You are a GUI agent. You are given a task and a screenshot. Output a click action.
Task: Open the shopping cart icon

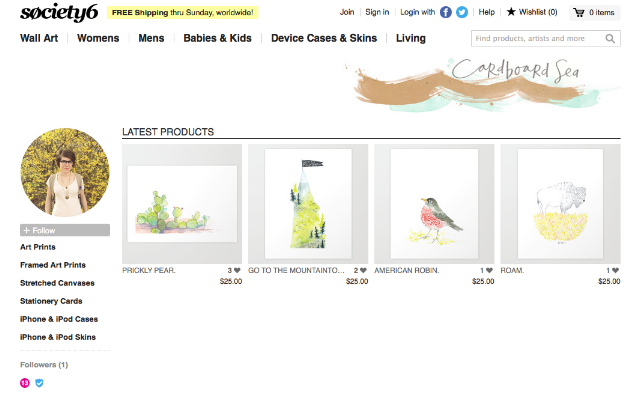tap(579, 13)
